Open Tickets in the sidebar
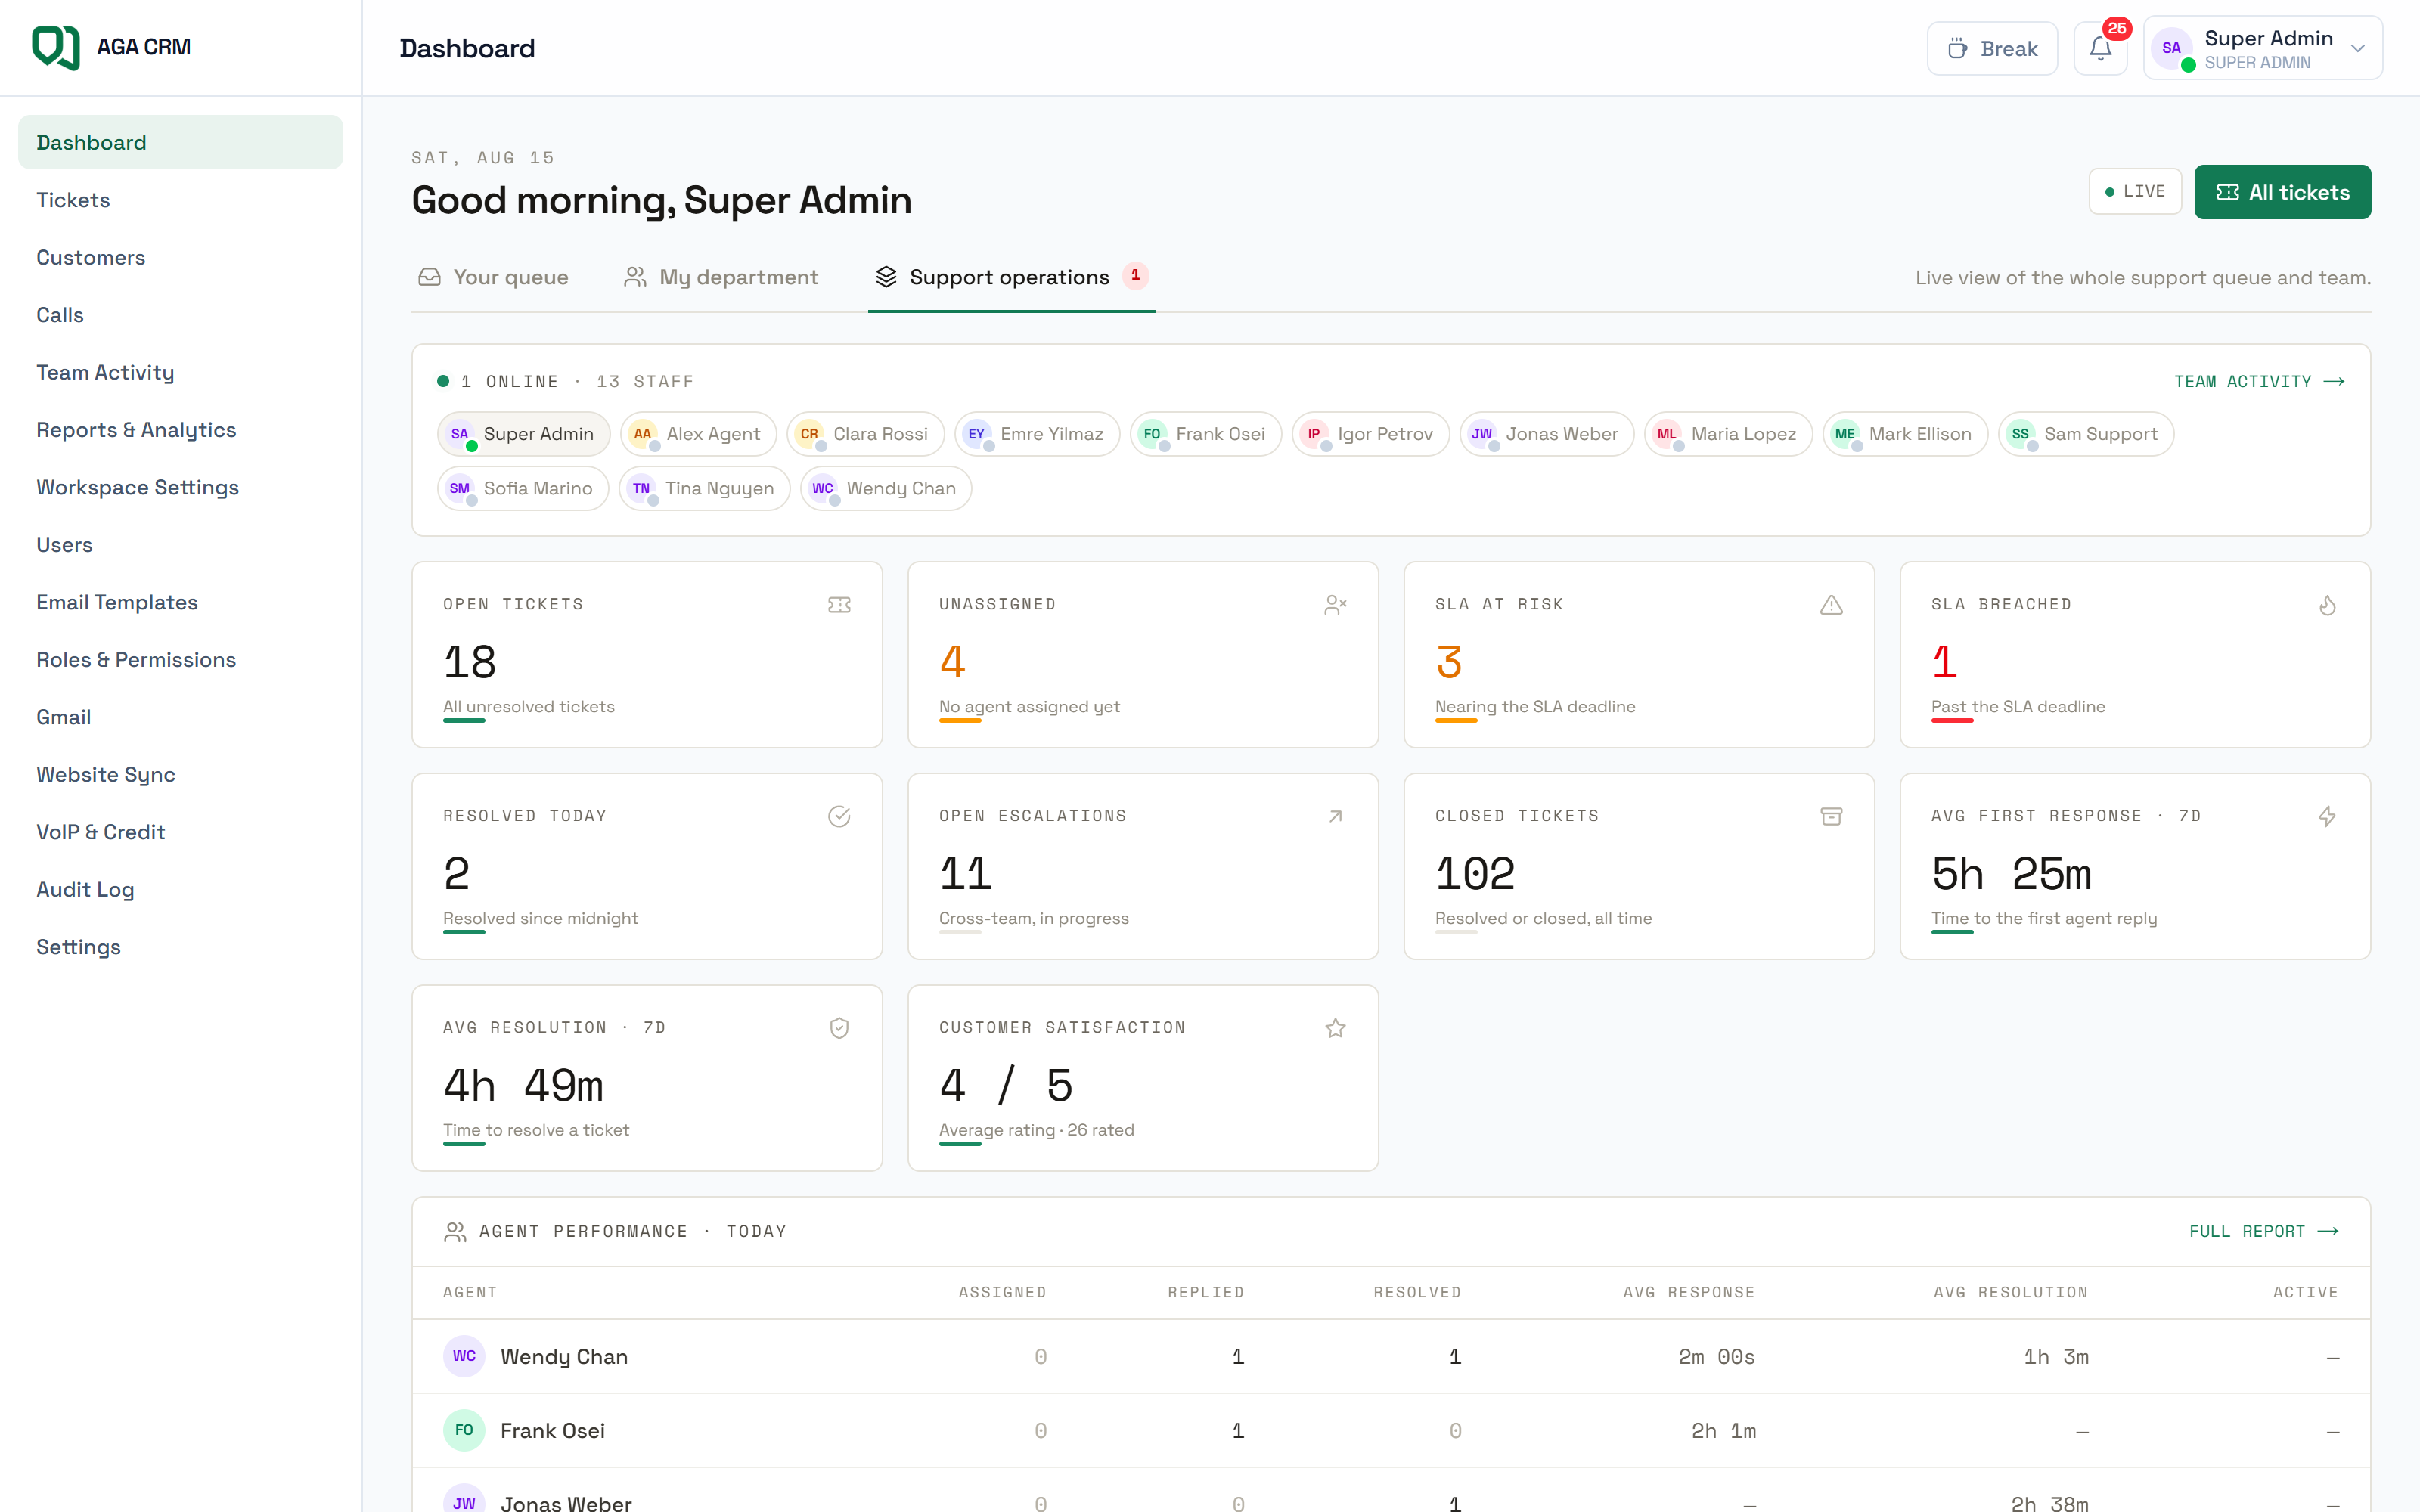This screenshot has width=2420, height=1512. (180, 200)
